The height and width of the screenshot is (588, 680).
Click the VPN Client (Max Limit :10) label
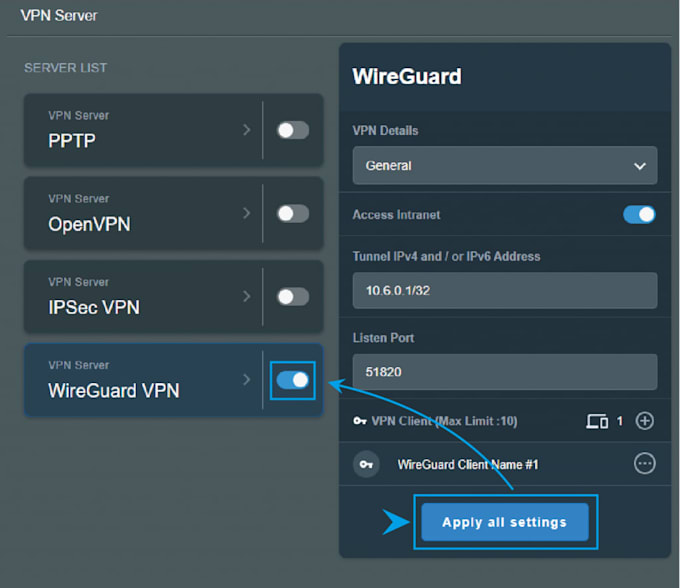tap(445, 421)
